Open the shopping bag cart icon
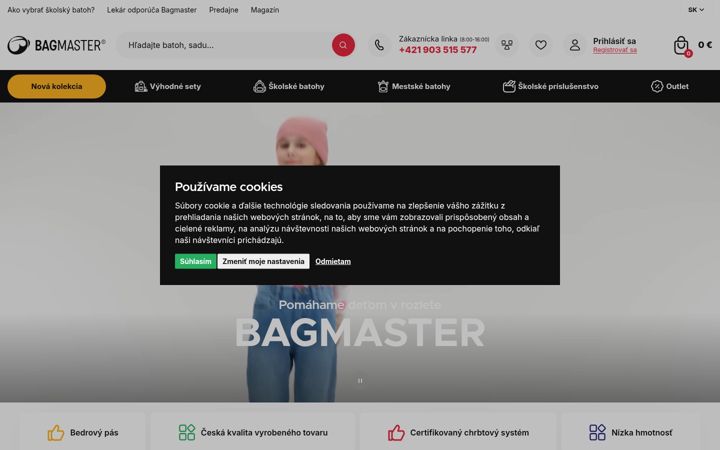The image size is (720, 450). pos(681,45)
